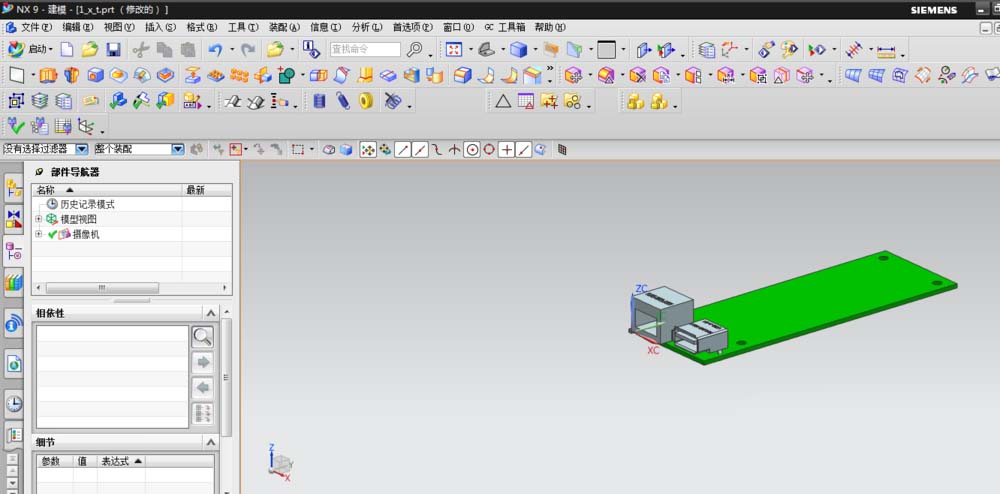Select the spring tool icon

click(x=343, y=101)
